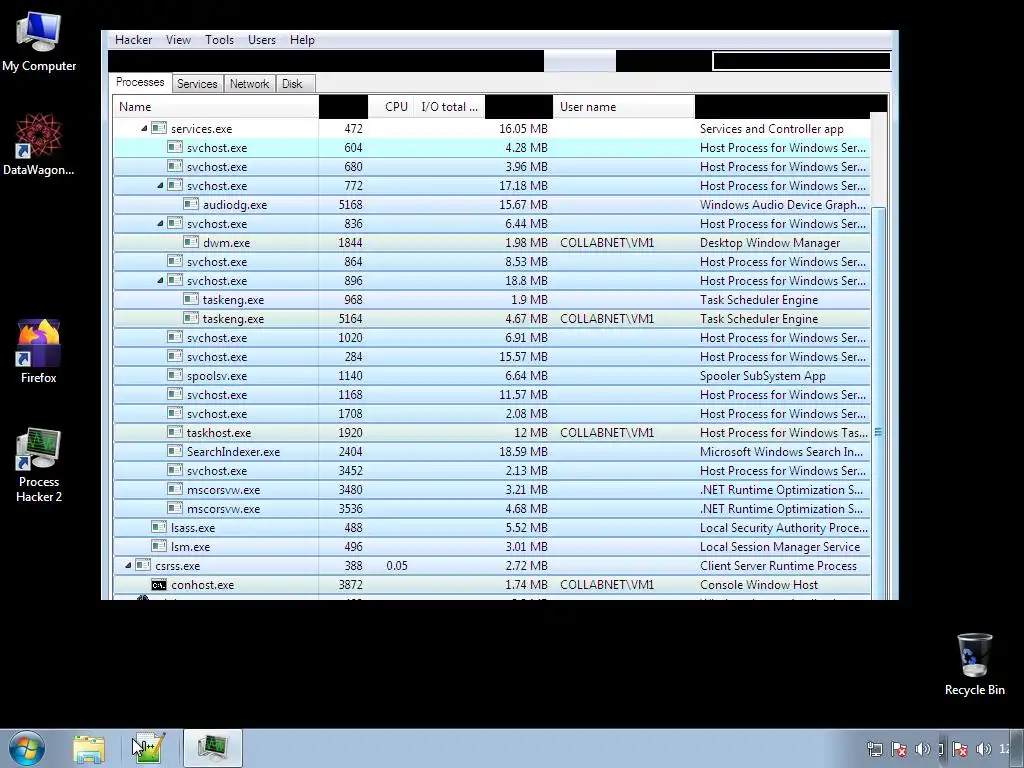
Task: Click the Process Hacker taskbar button
Action: 213,748
